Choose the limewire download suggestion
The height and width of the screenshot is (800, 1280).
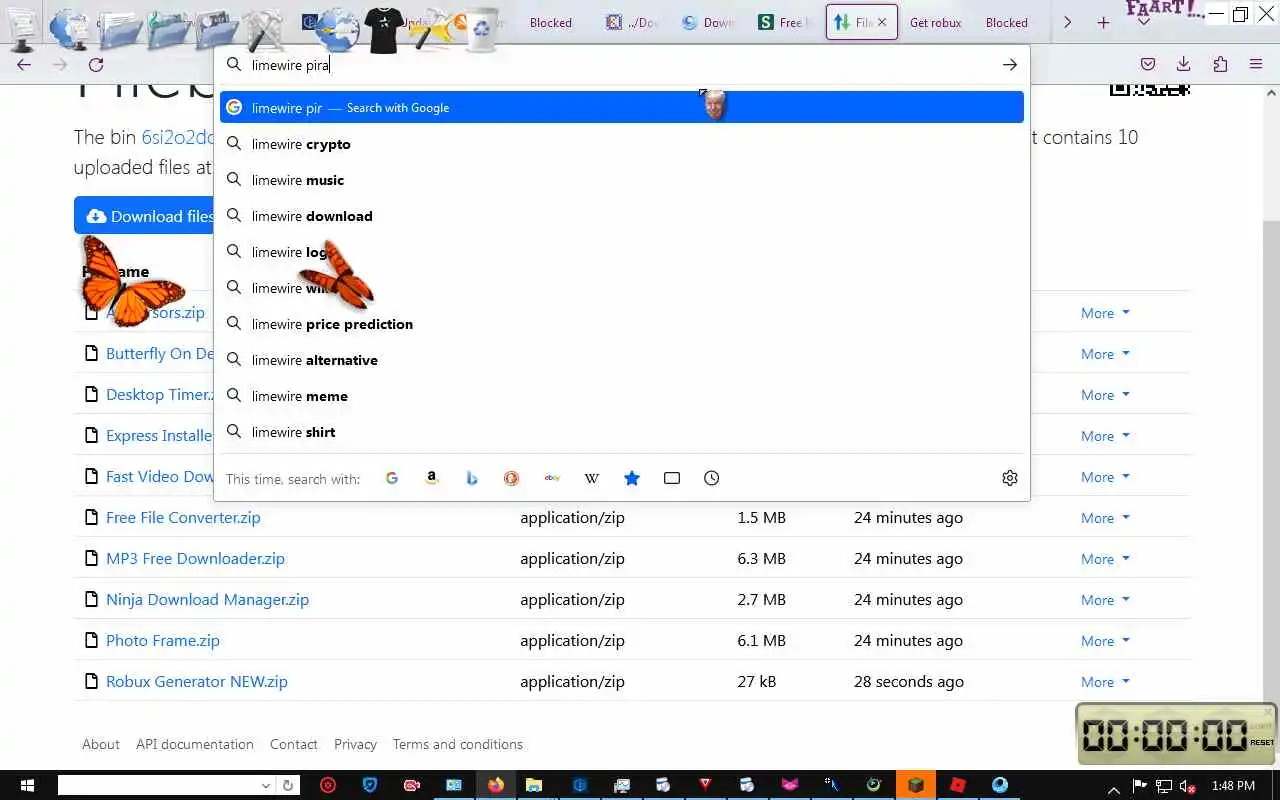622,216
